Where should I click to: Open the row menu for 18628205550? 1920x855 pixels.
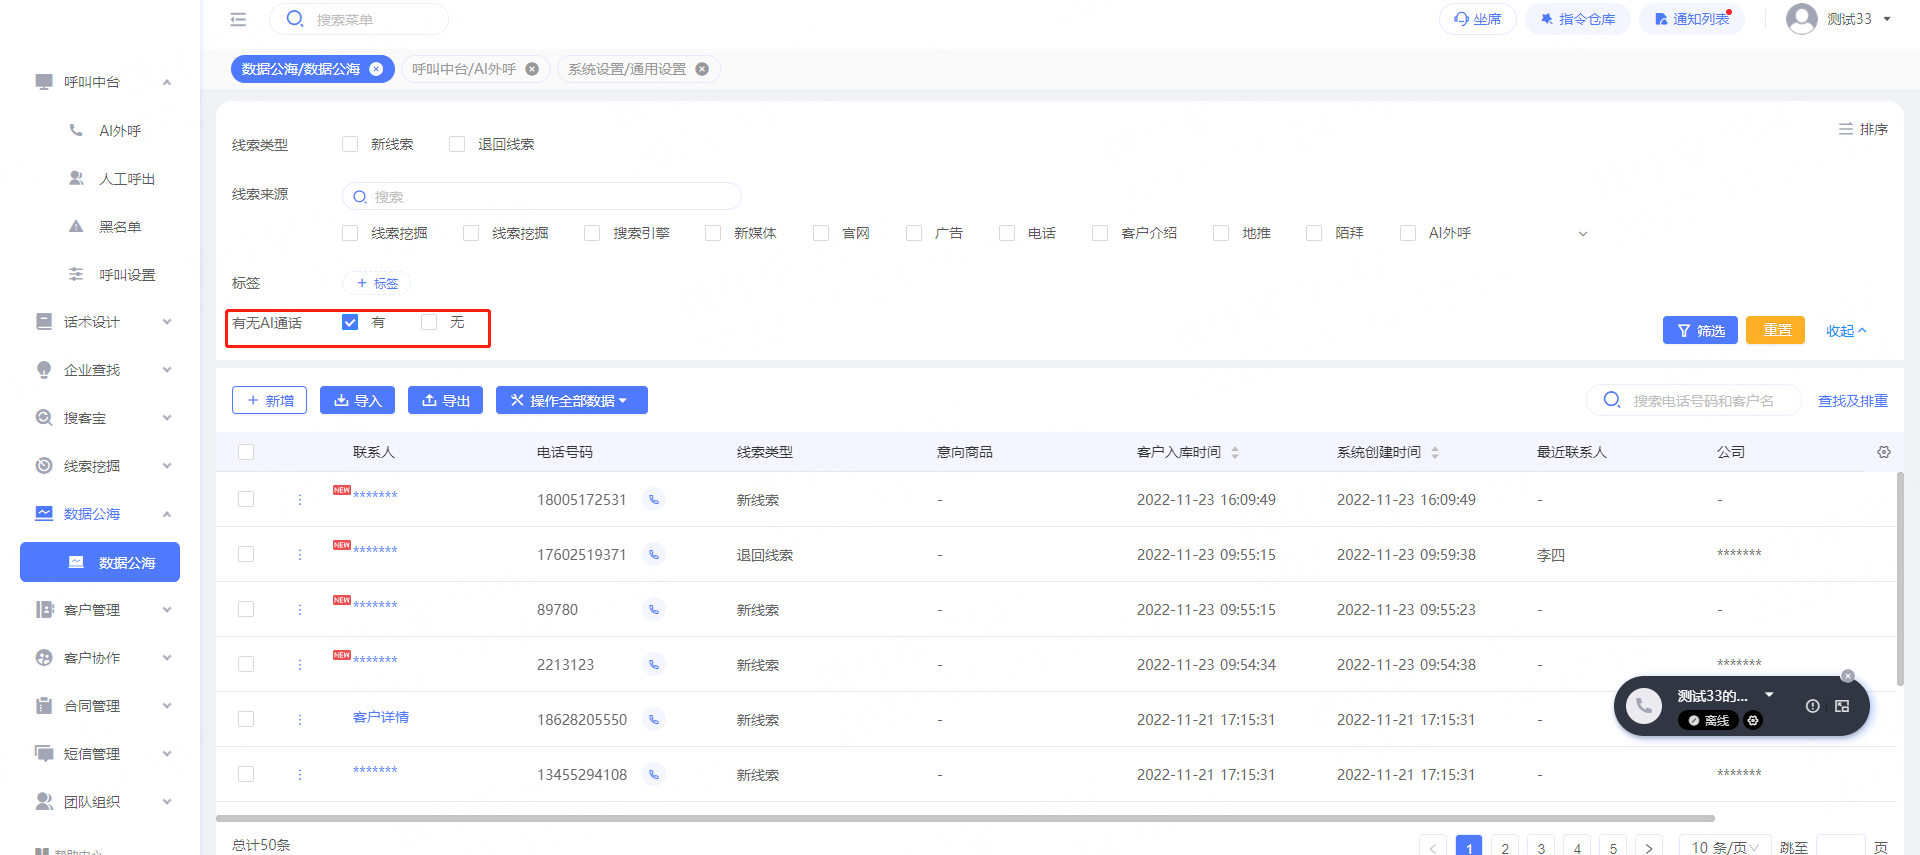(300, 719)
